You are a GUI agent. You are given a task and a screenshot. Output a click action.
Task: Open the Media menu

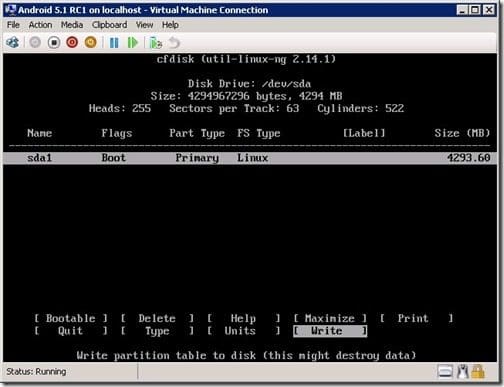pos(72,25)
